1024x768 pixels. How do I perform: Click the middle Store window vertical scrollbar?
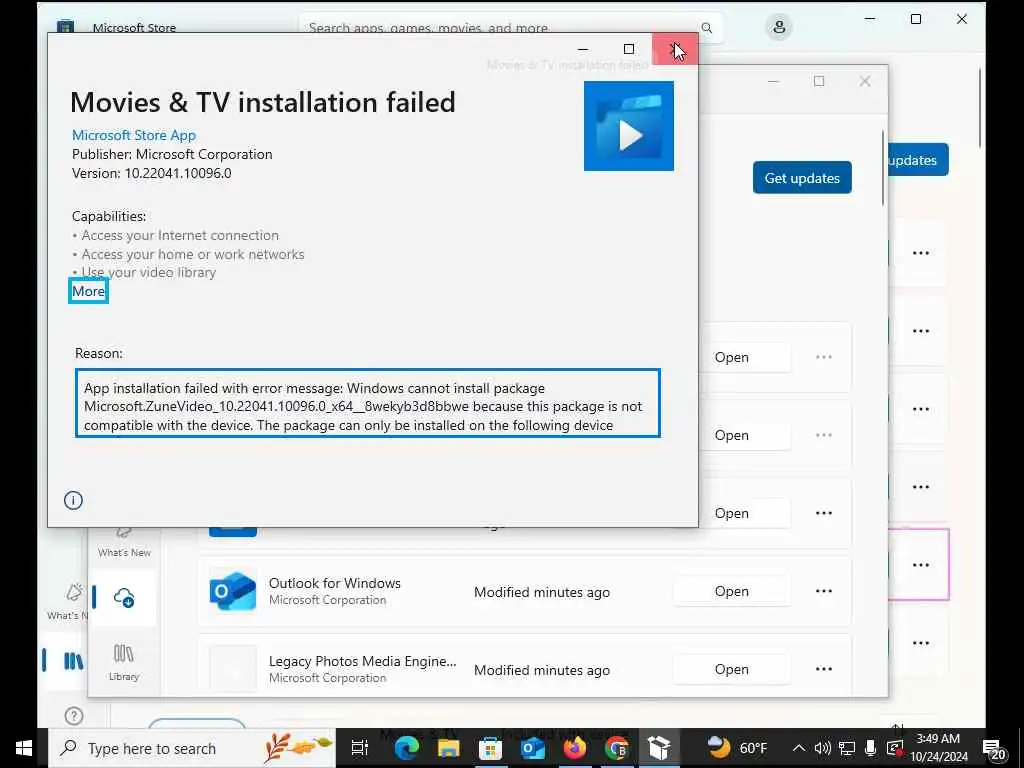[x=883, y=168]
